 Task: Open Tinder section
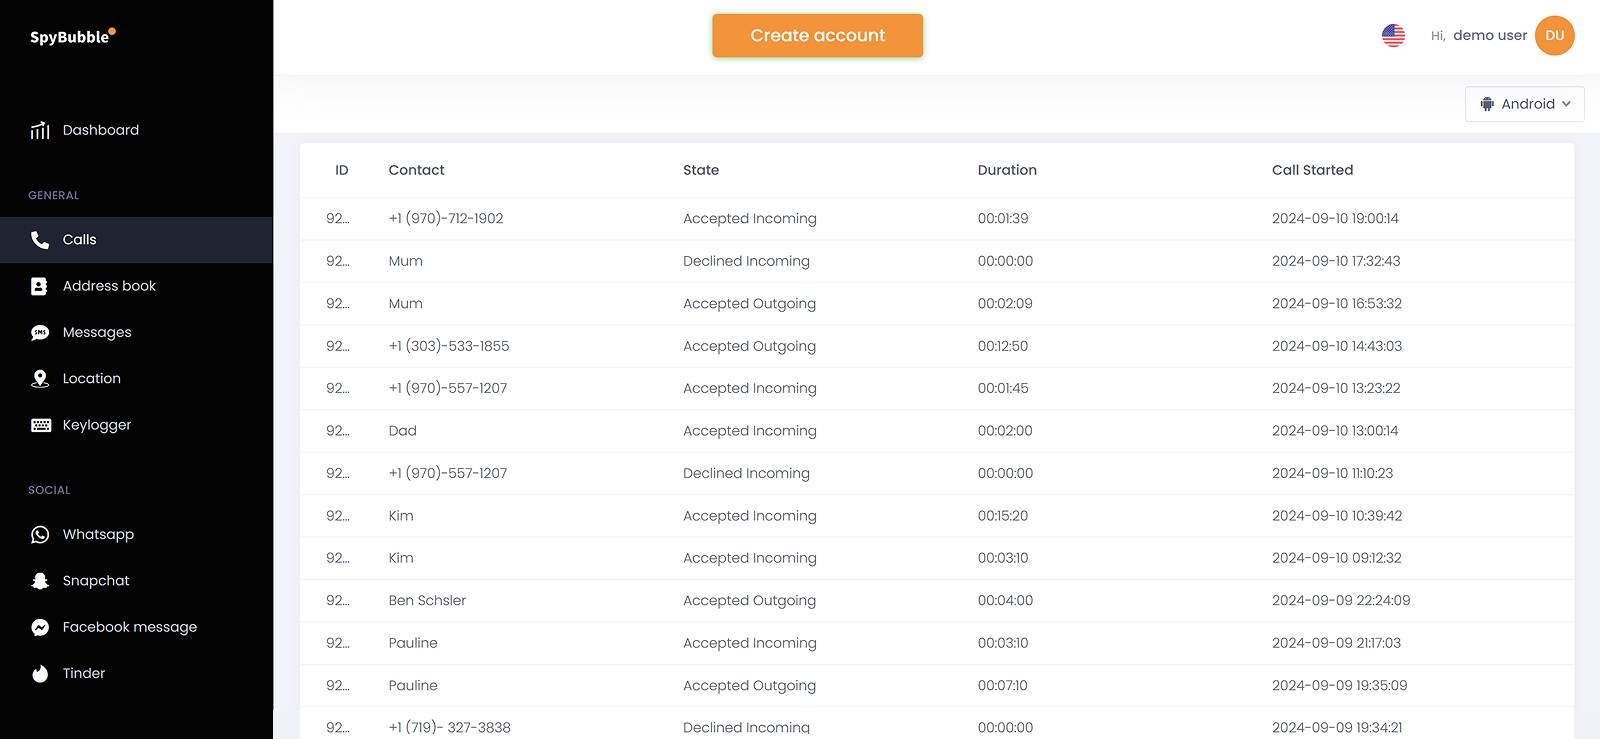coord(84,674)
